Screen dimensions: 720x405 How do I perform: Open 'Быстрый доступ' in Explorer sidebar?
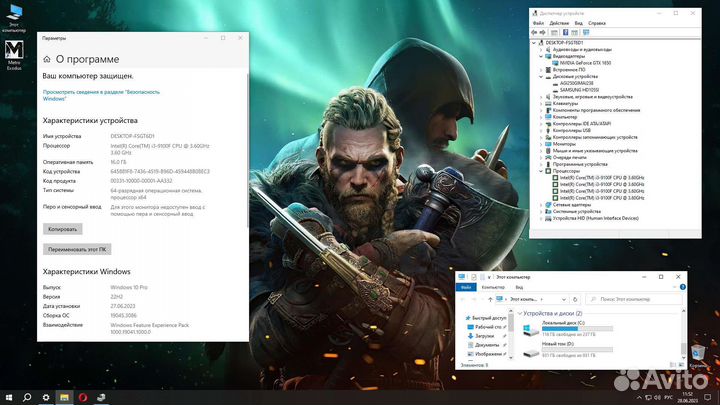[x=486, y=318]
